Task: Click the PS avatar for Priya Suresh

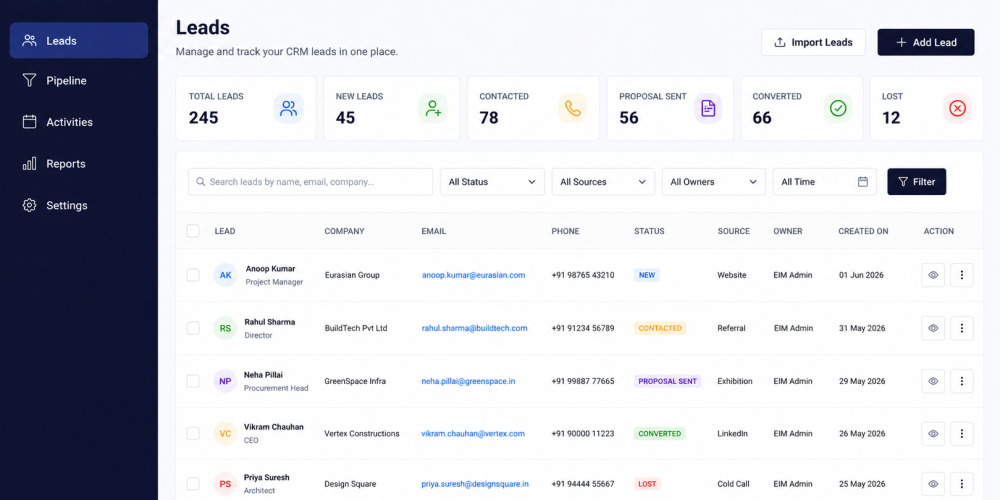Action: click(x=225, y=484)
